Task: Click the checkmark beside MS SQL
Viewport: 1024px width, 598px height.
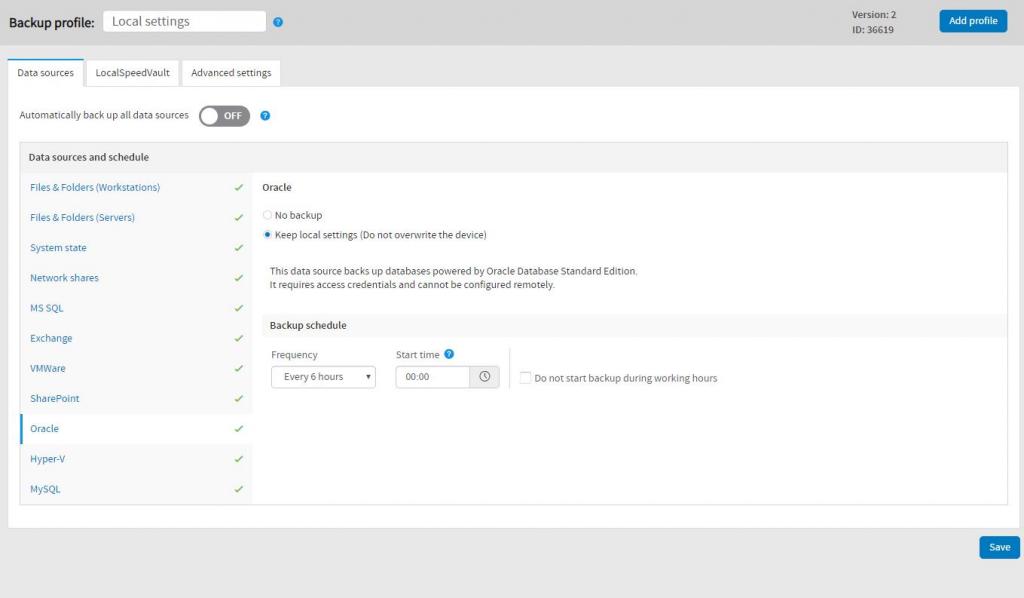Action: click(x=238, y=308)
